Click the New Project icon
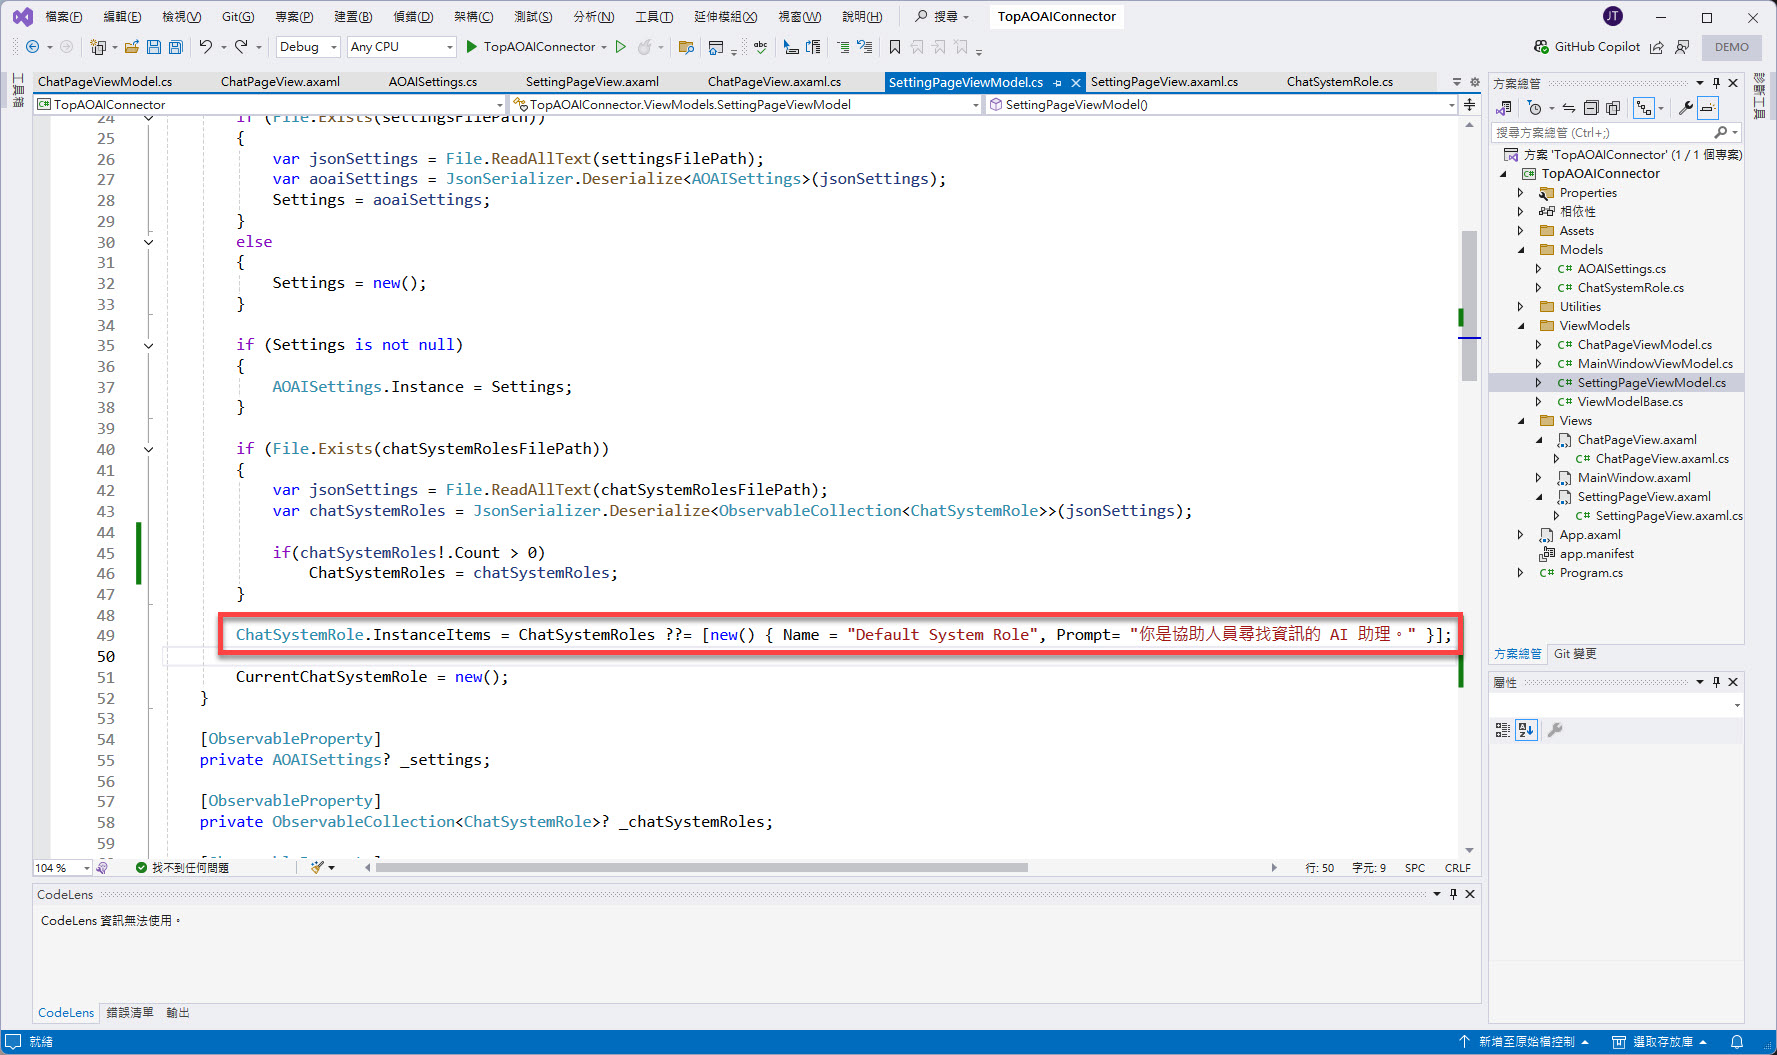This screenshot has height=1055, width=1777. (x=97, y=47)
